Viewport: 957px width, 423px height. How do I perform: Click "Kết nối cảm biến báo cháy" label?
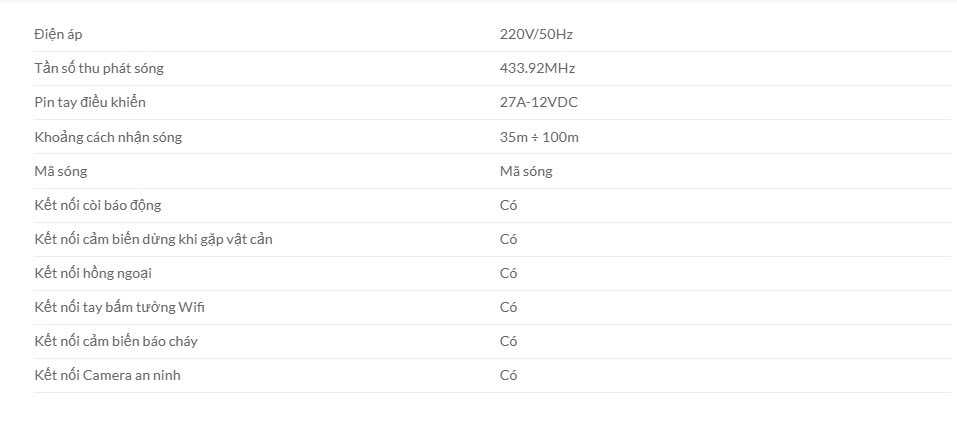coord(116,341)
